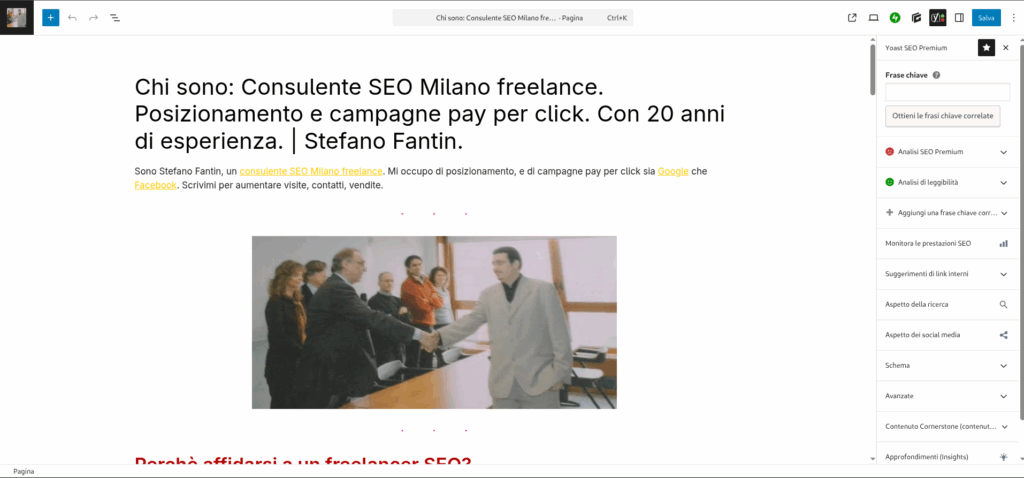Click the Facebook link in the paragraph
Screen dimensions: 1024x478
[155, 185]
